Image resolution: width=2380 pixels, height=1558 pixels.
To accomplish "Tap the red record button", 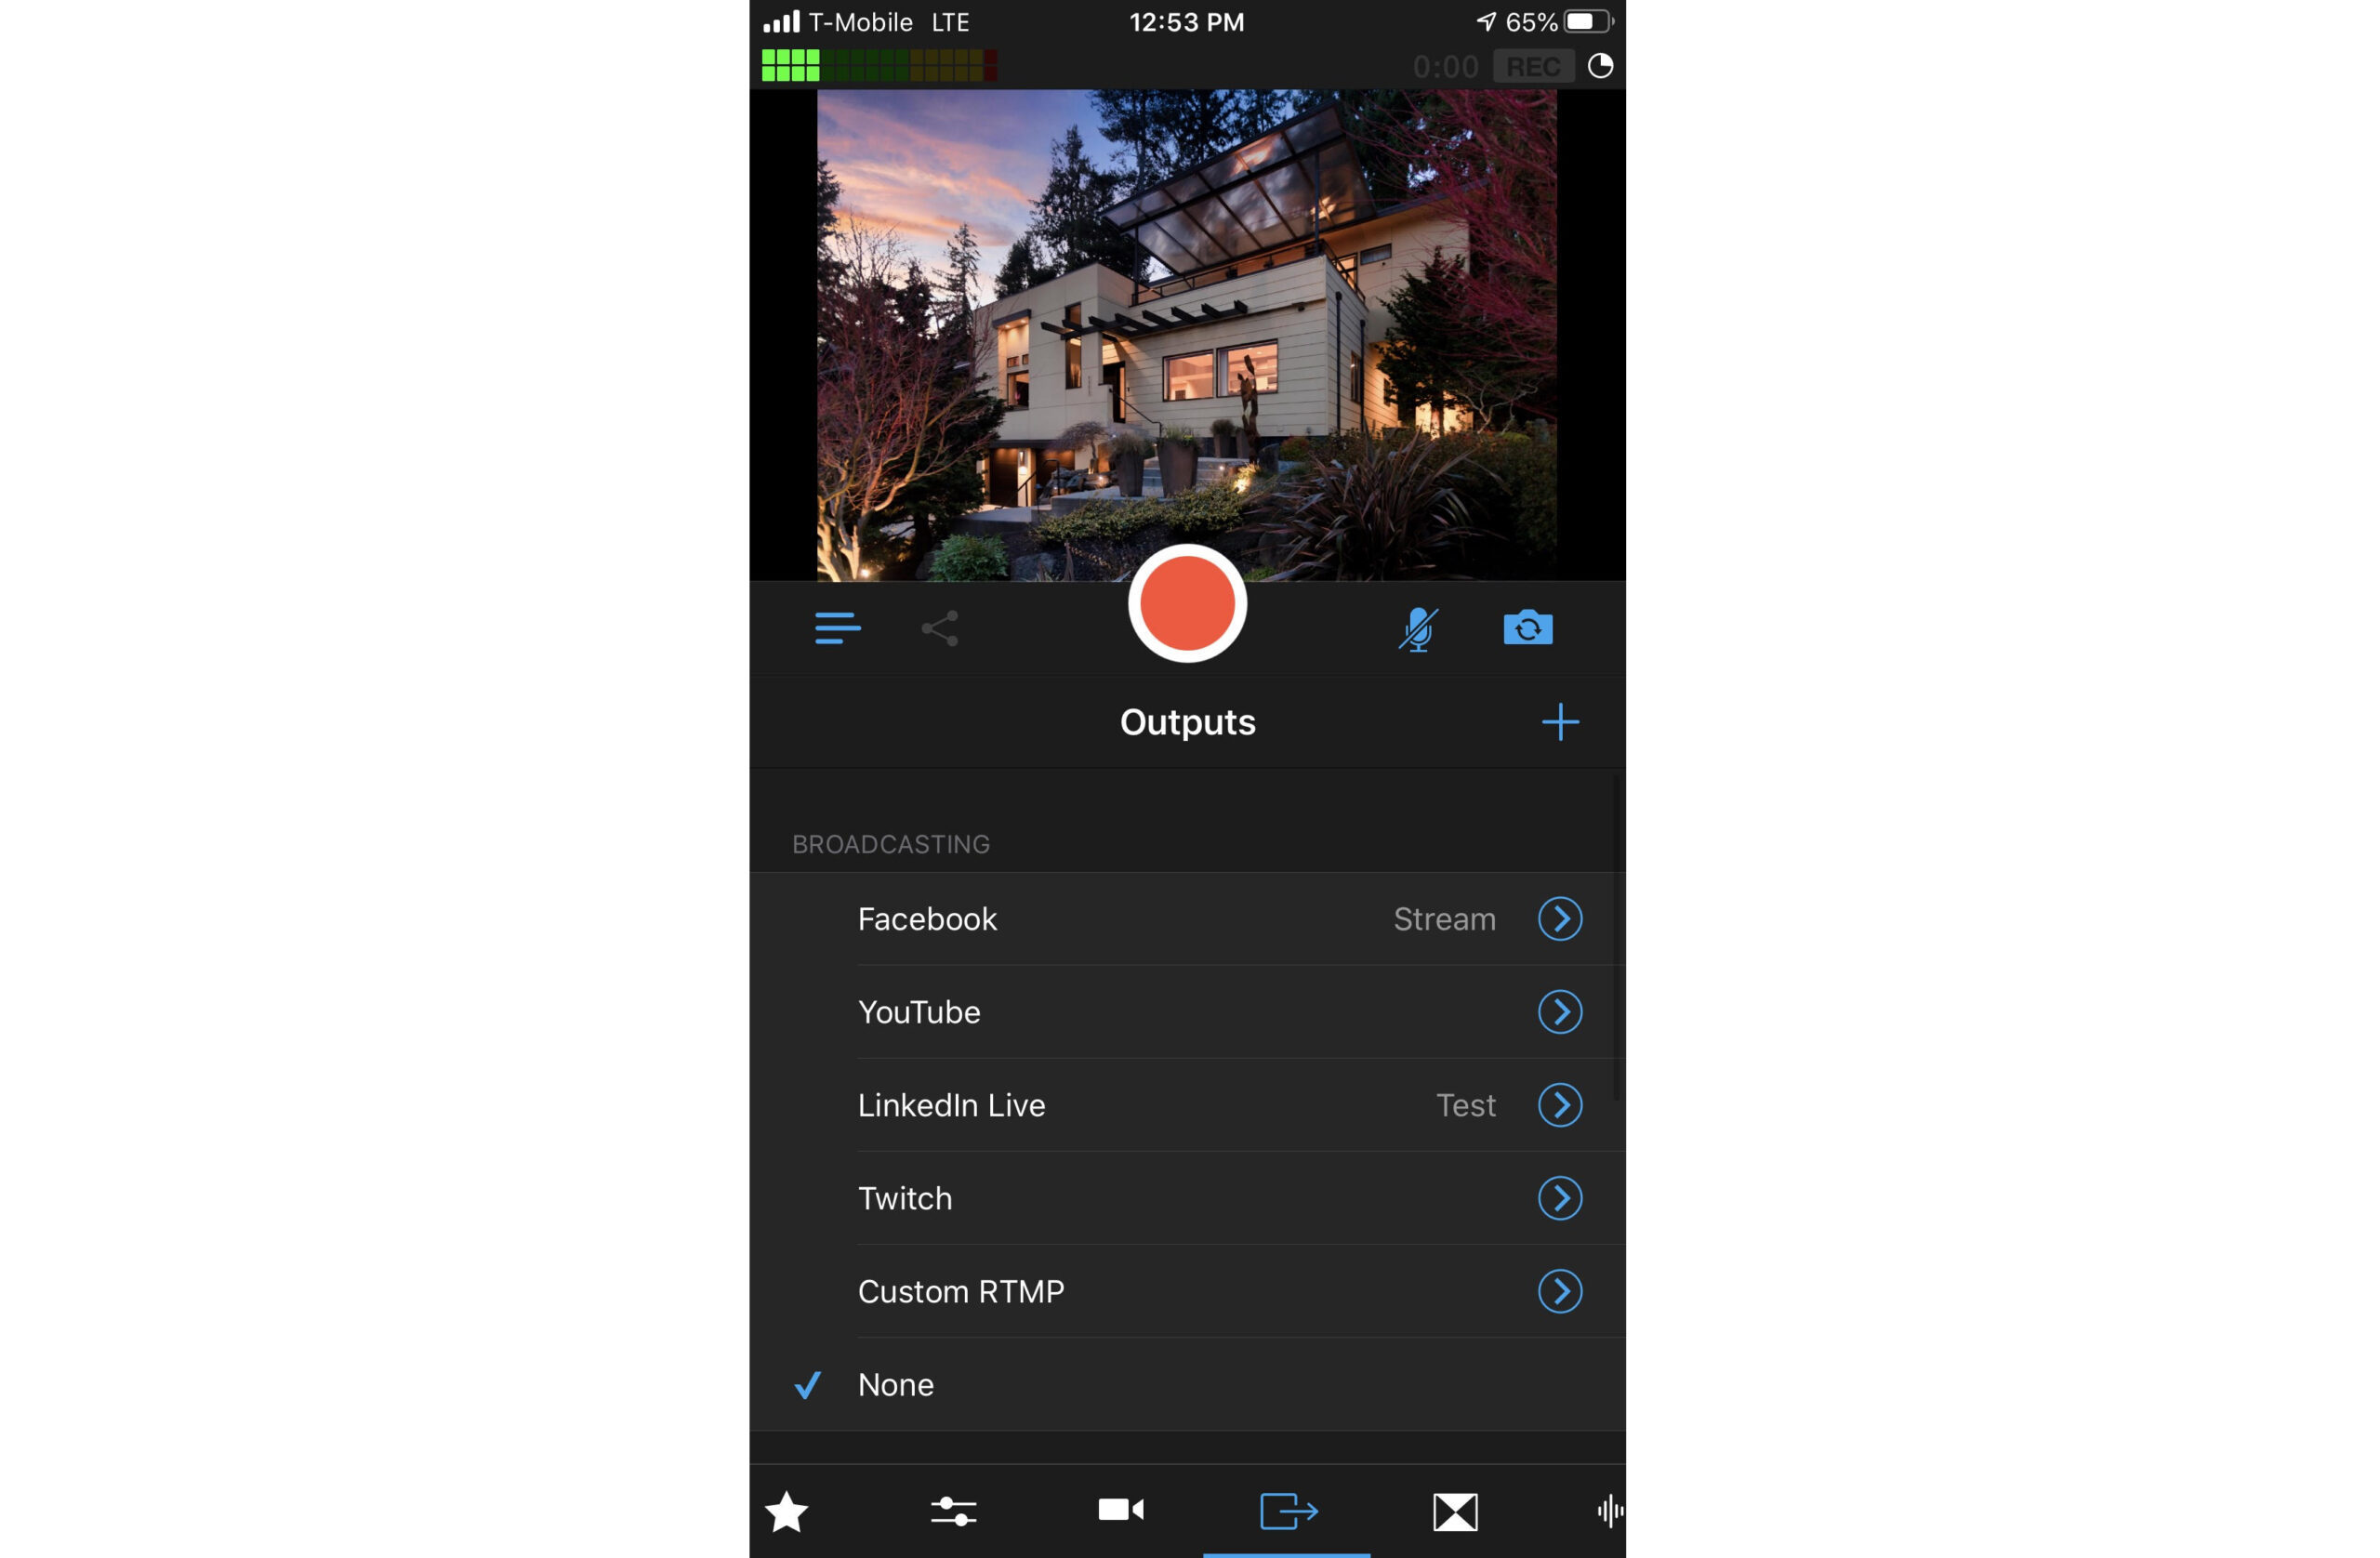I will click(x=1189, y=603).
